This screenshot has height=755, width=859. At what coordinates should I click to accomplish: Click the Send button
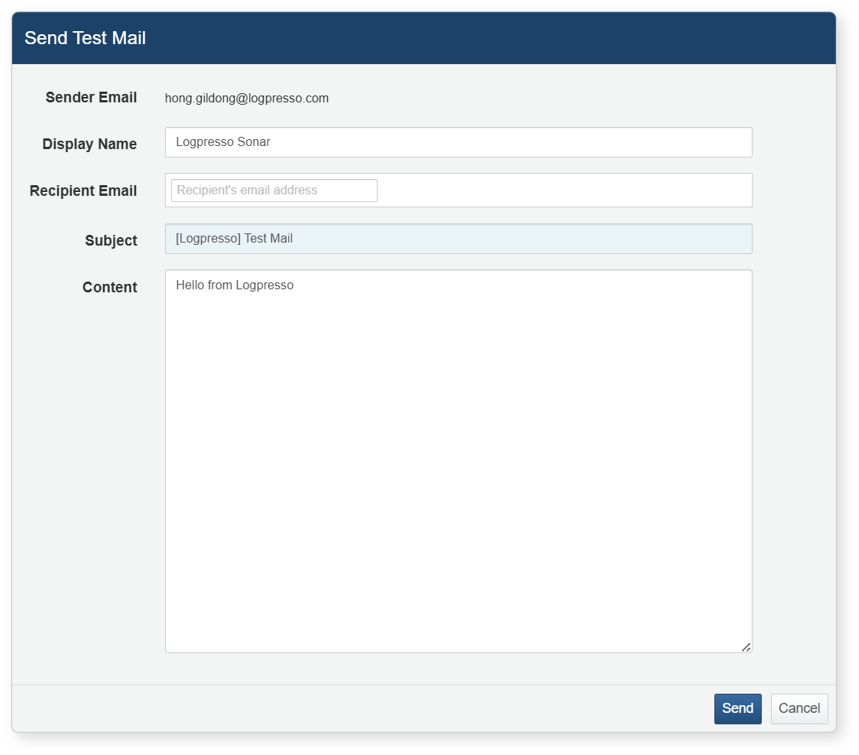pyautogui.click(x=737, y=708)
